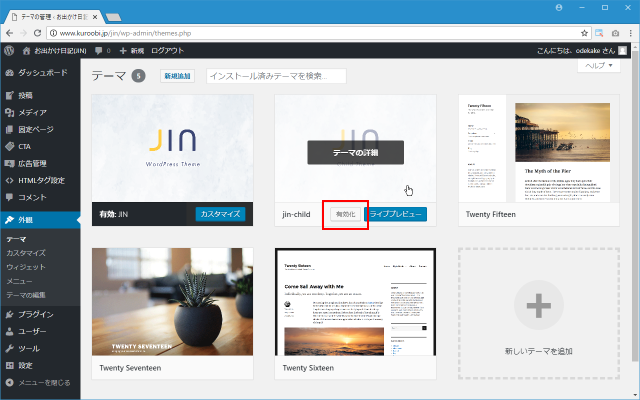Screen dimensions: 640x400
Task: Open the コメント menu
Action: 40,198
